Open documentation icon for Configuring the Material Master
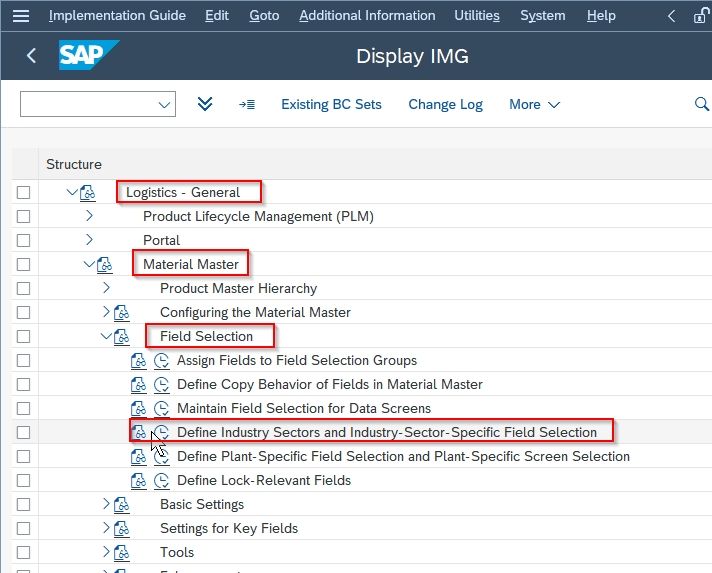The height and width of the screenshot is (573, 712). pyautogui.click(x=121, y=313)
